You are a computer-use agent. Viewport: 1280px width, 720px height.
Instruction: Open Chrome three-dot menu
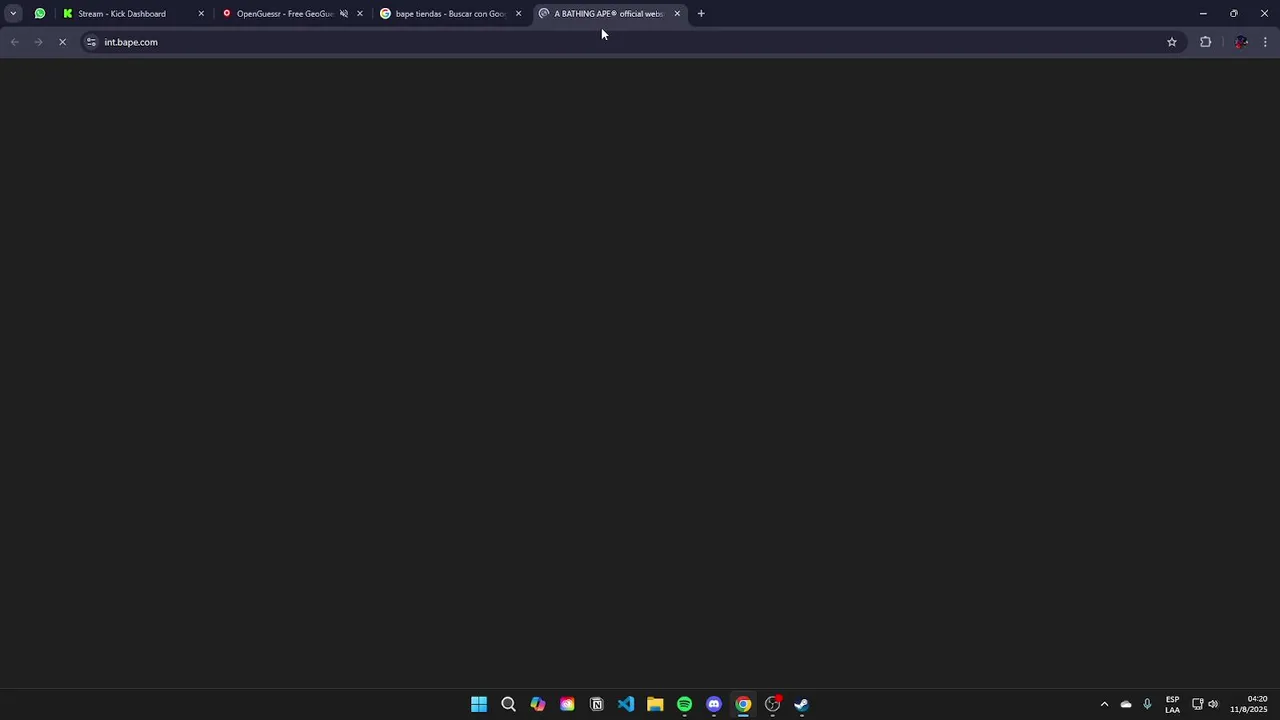(x=1265, y=42)
